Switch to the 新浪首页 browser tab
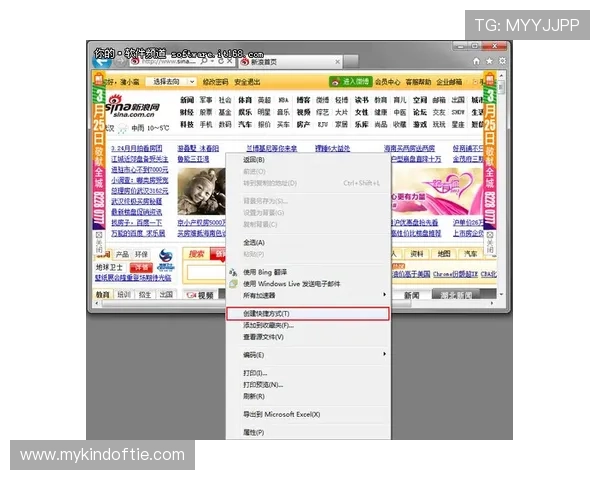The height and width of the screenshot is (480, 600). point(291,62)
